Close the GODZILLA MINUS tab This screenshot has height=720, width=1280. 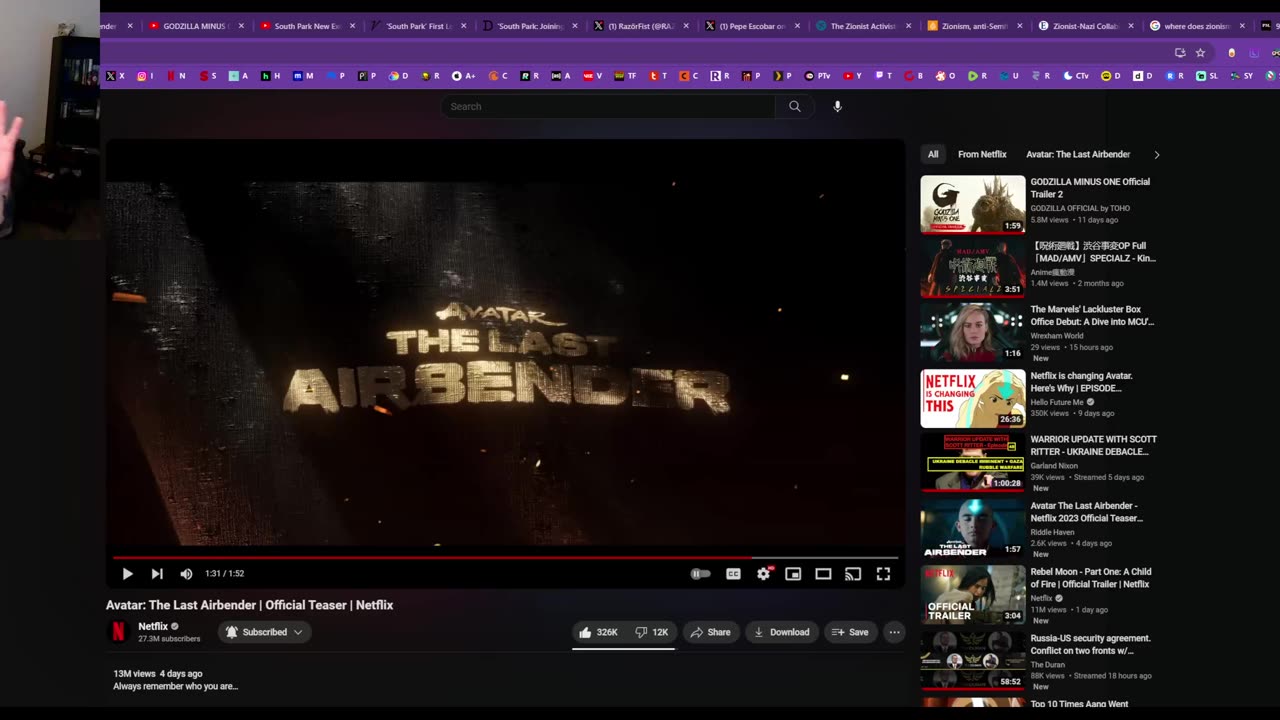(241, 26)
